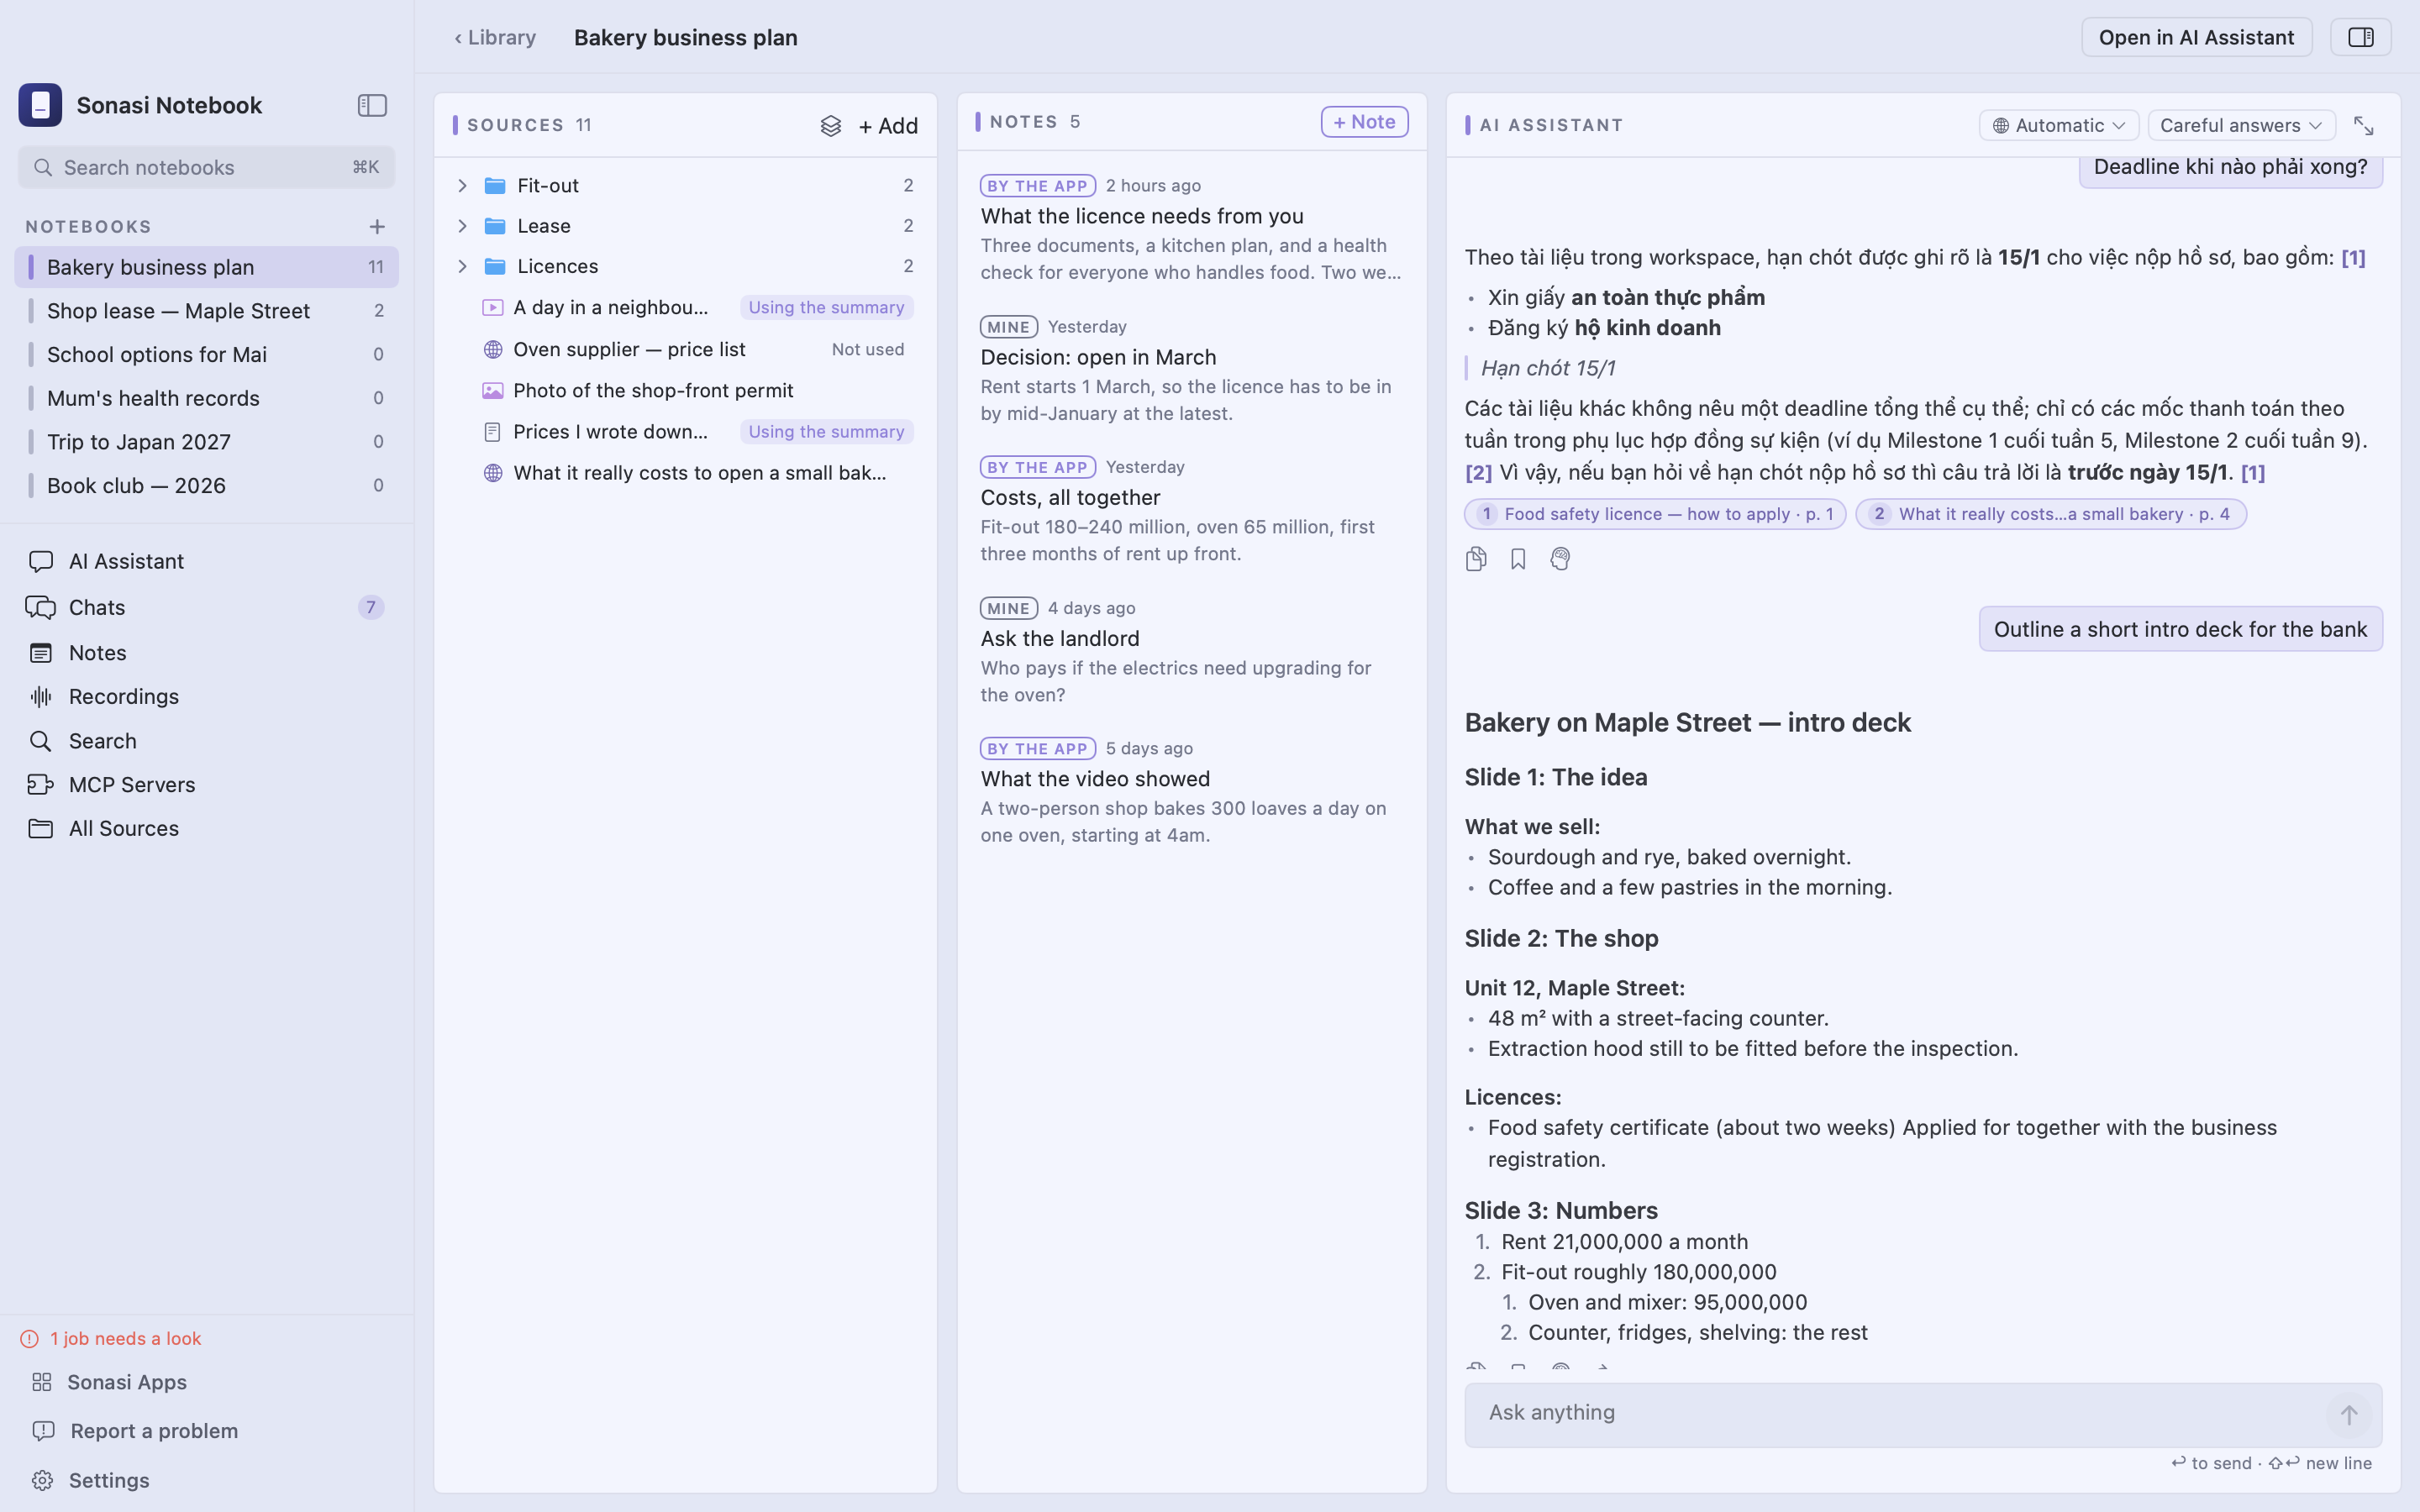Image resolution: width=2420 pixels, height=1512 pixels.
Task: Expand the AI Assistant panel with arrows icon
Action: pos(2363,125)
